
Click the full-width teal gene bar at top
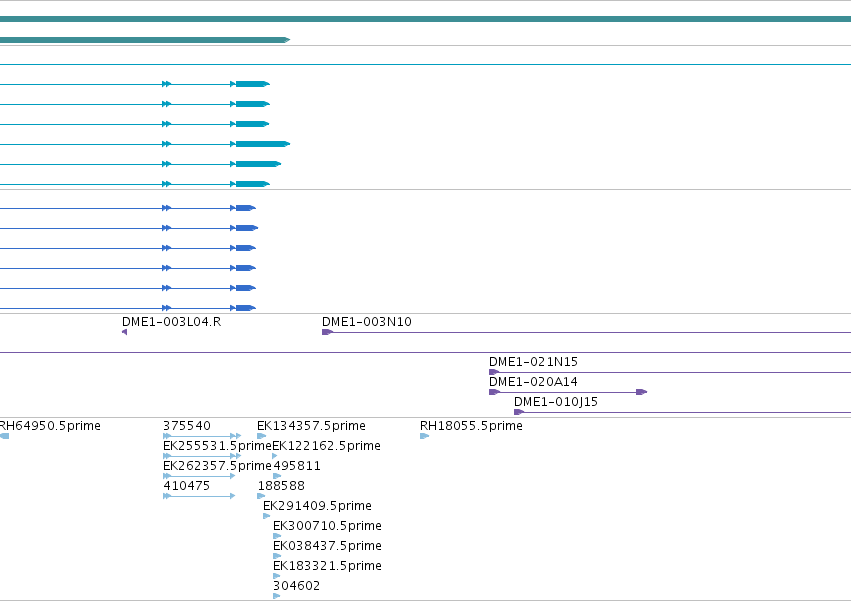pyautogui.click(x=426, y=19)
